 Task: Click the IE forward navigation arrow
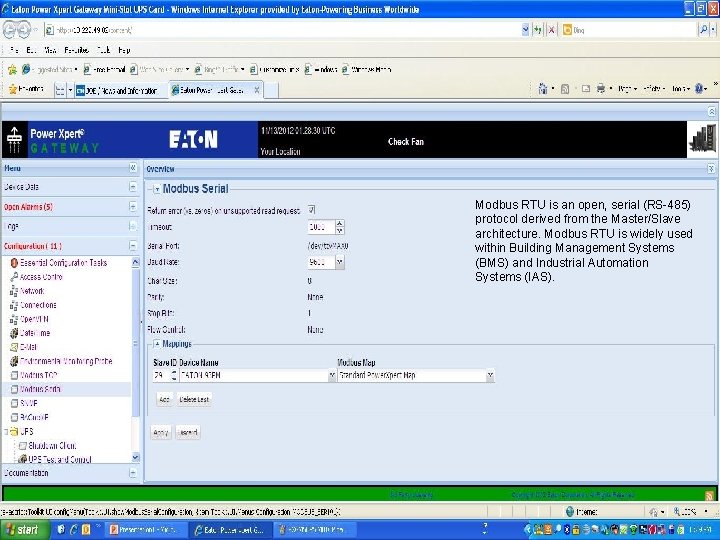coord(24,30)
